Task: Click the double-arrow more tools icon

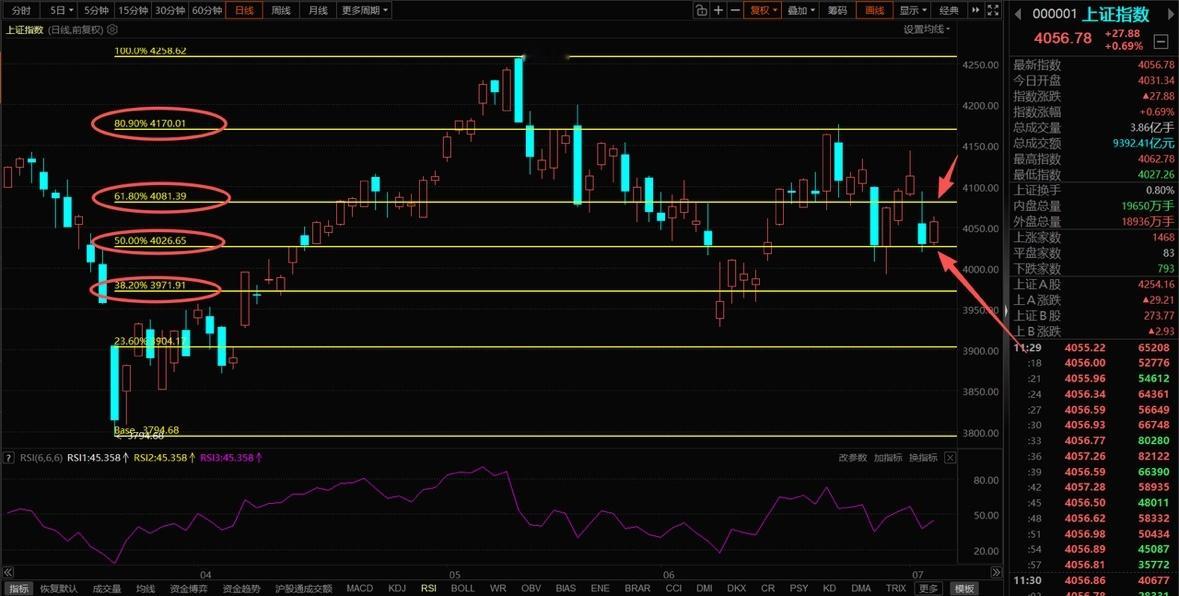Action: click(x=977, y=11)
